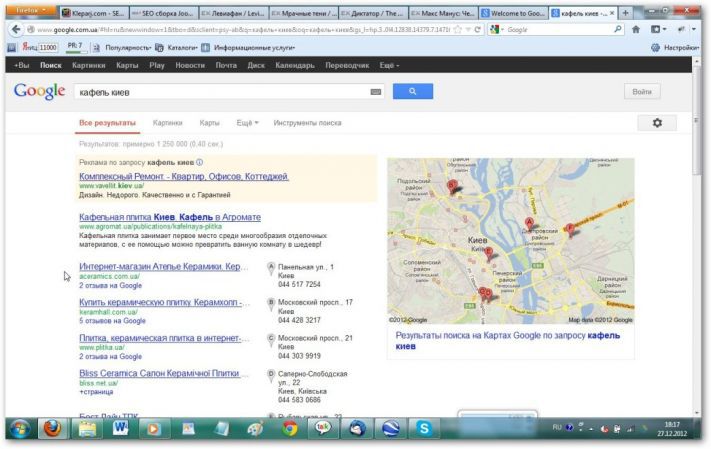Viewport: 711px width, 449px height.
Task: Click the кафель киев search field
Action: pos(224,92)
